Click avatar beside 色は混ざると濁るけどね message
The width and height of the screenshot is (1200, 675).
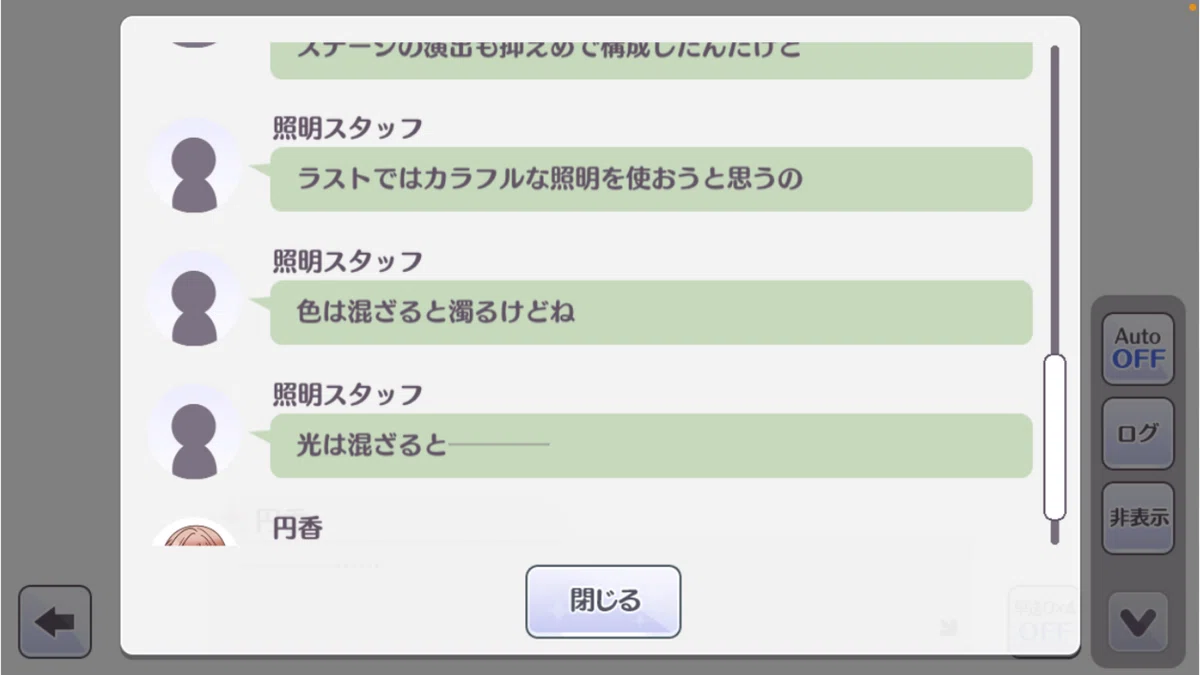(194, 299)
